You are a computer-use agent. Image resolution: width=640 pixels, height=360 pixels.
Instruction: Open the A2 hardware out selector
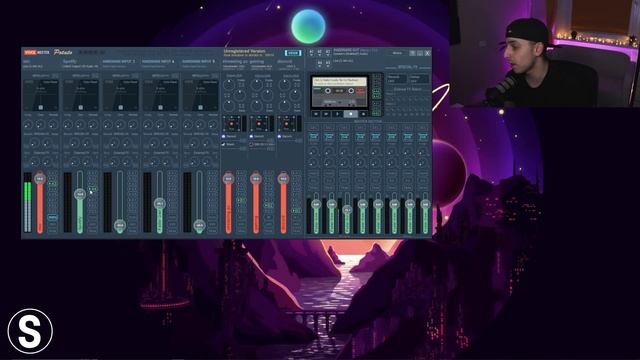320,52
